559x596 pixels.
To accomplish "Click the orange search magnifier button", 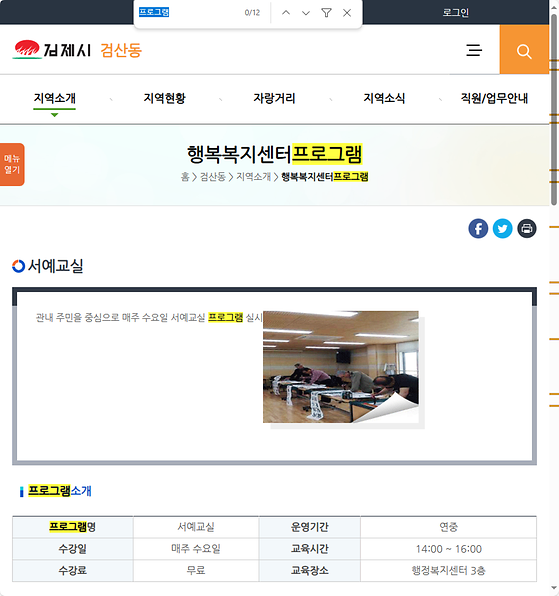I will (x=524, y=49).
